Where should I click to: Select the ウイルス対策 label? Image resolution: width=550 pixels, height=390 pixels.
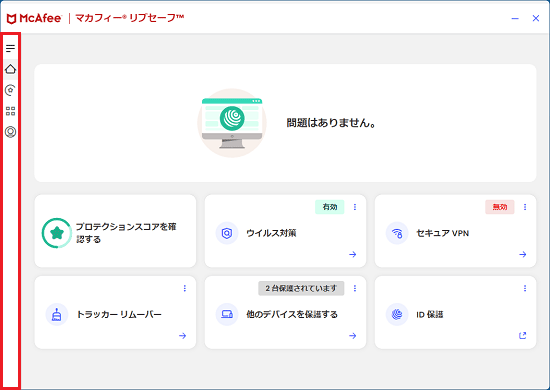[x=271, y=233]
